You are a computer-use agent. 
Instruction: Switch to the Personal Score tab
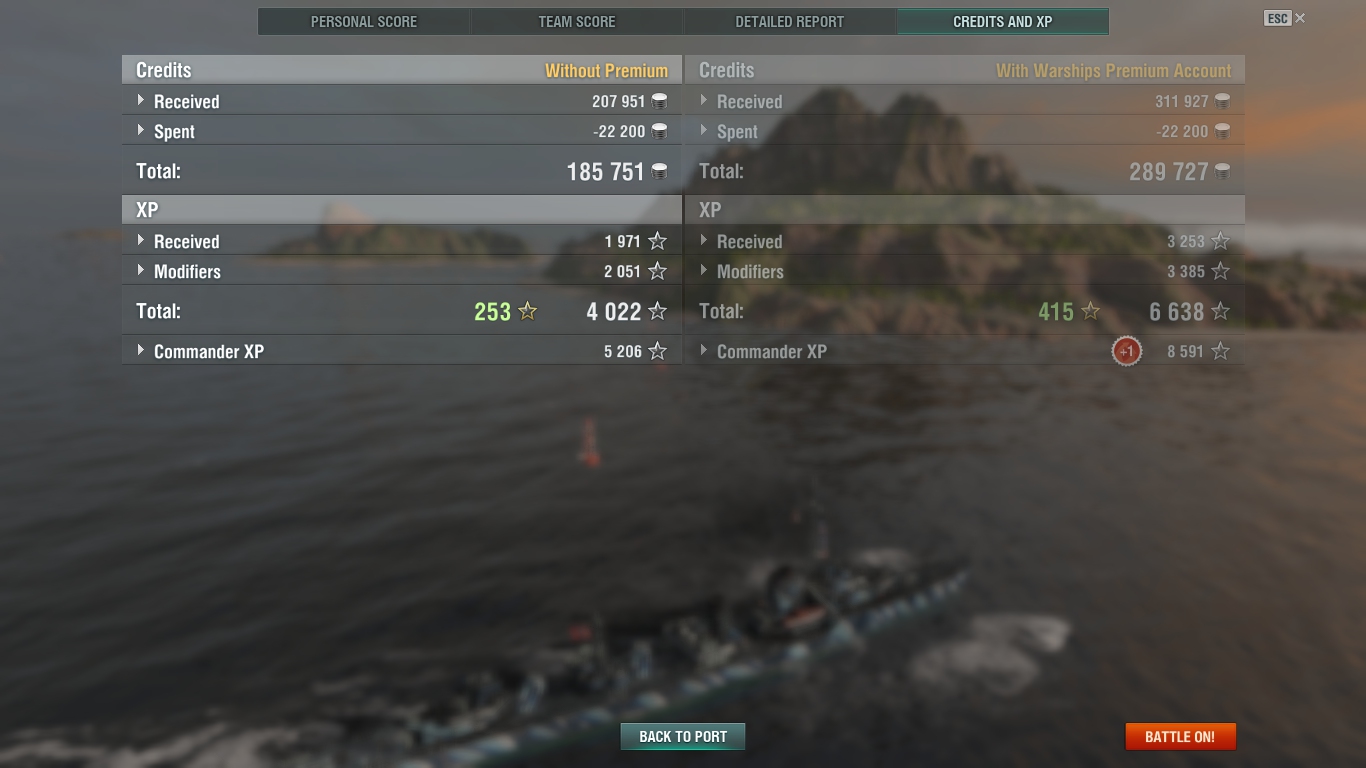pos(364,21)
